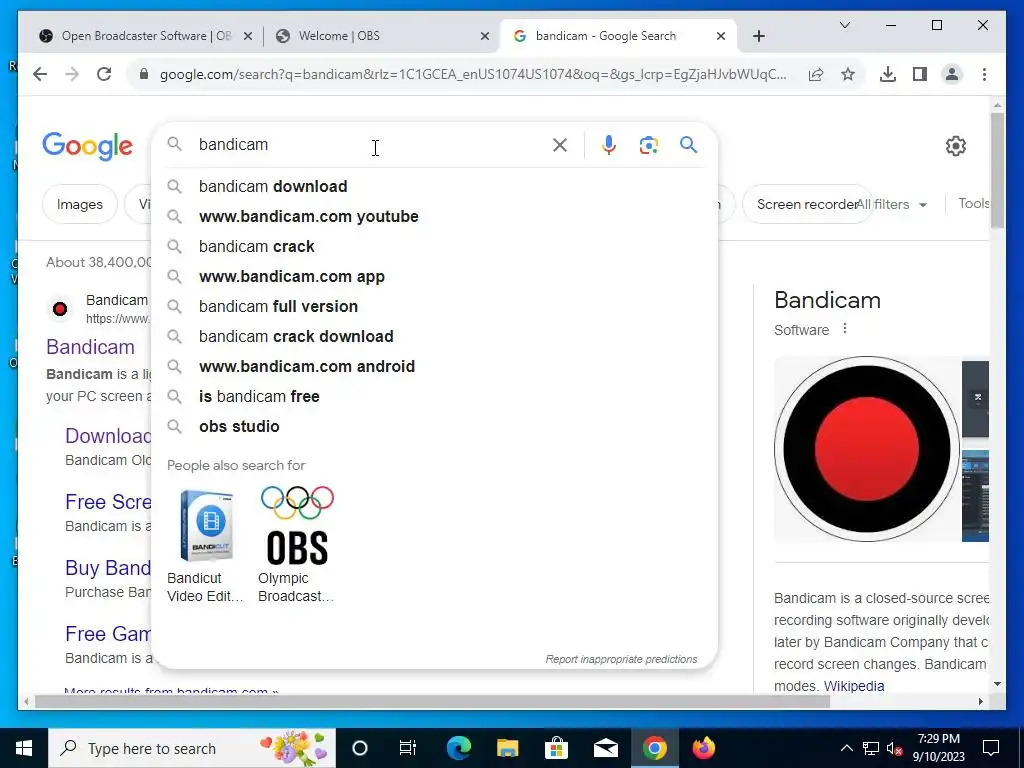Select suggestion bandicam full version

434,307
